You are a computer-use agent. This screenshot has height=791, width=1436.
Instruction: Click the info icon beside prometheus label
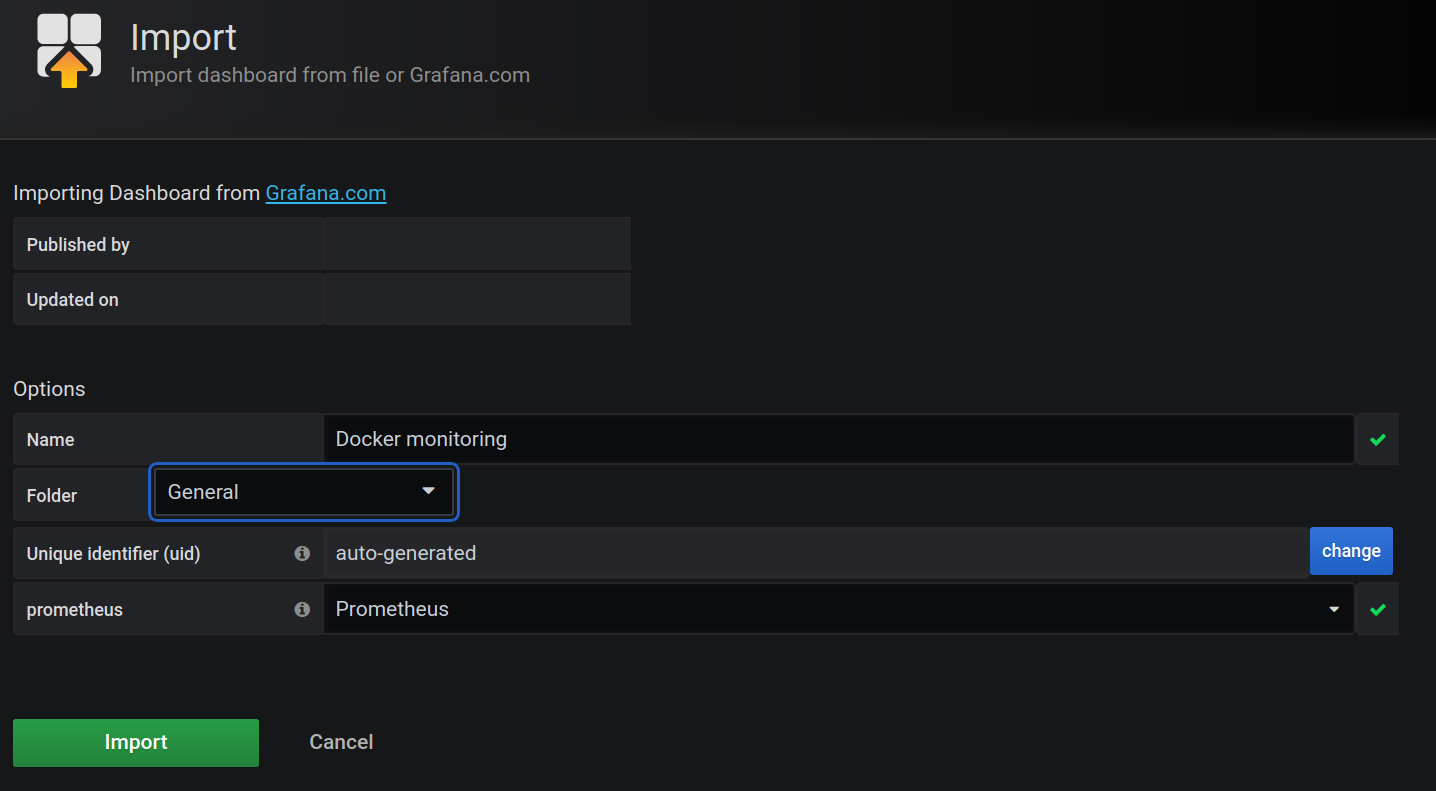[x=302, y=609]
